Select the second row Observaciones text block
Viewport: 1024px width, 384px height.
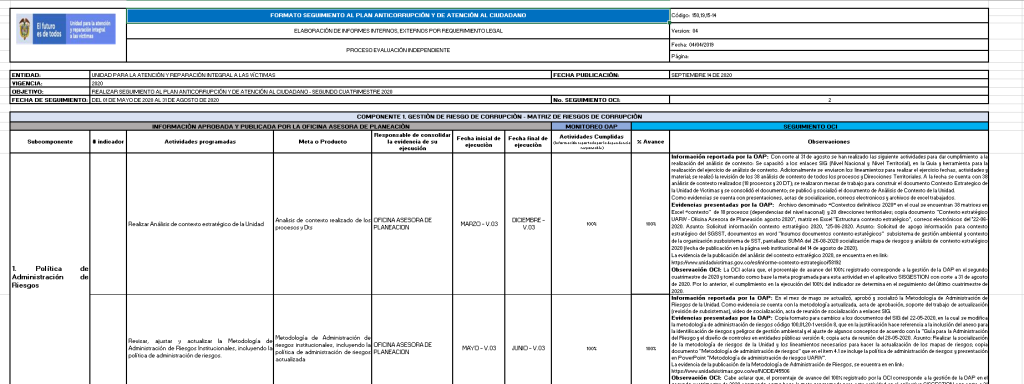tap(829, 340)
